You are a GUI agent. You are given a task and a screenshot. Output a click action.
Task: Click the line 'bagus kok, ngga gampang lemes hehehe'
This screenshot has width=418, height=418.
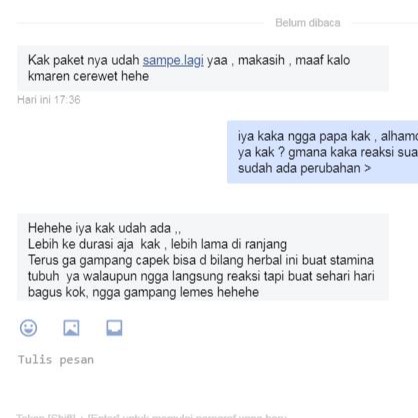click(143, 292)
